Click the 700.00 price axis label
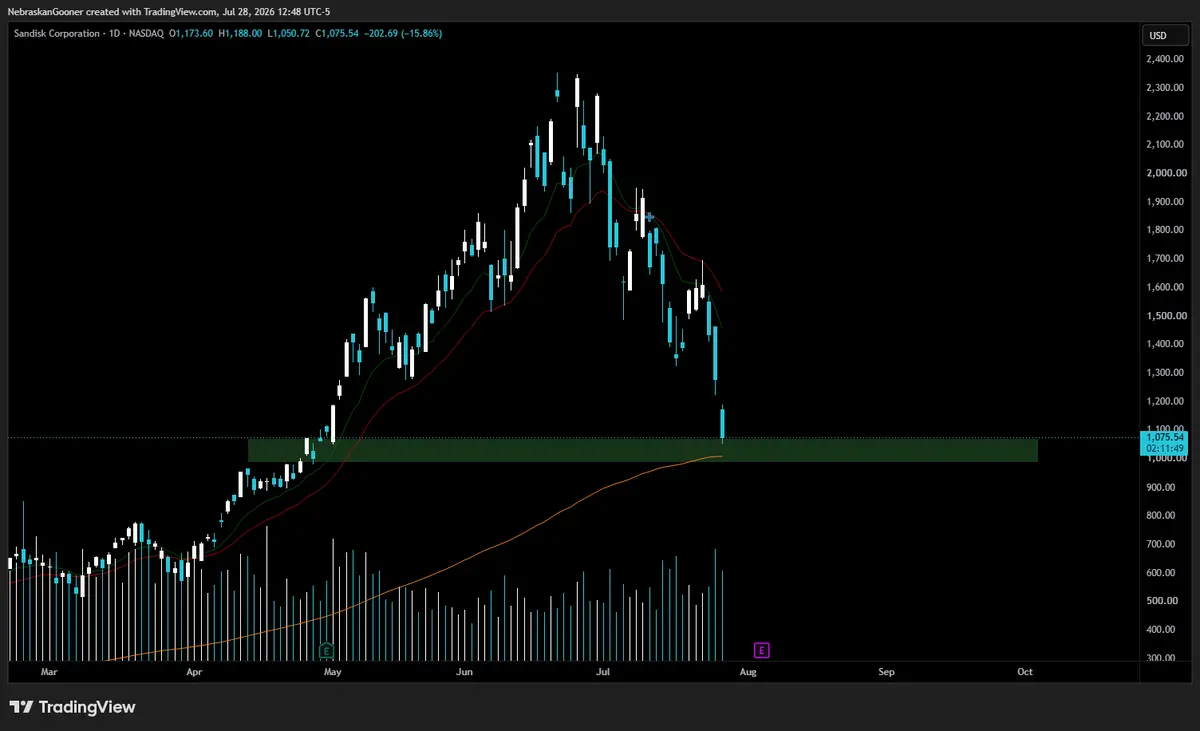 click(x=1163, y=545)
